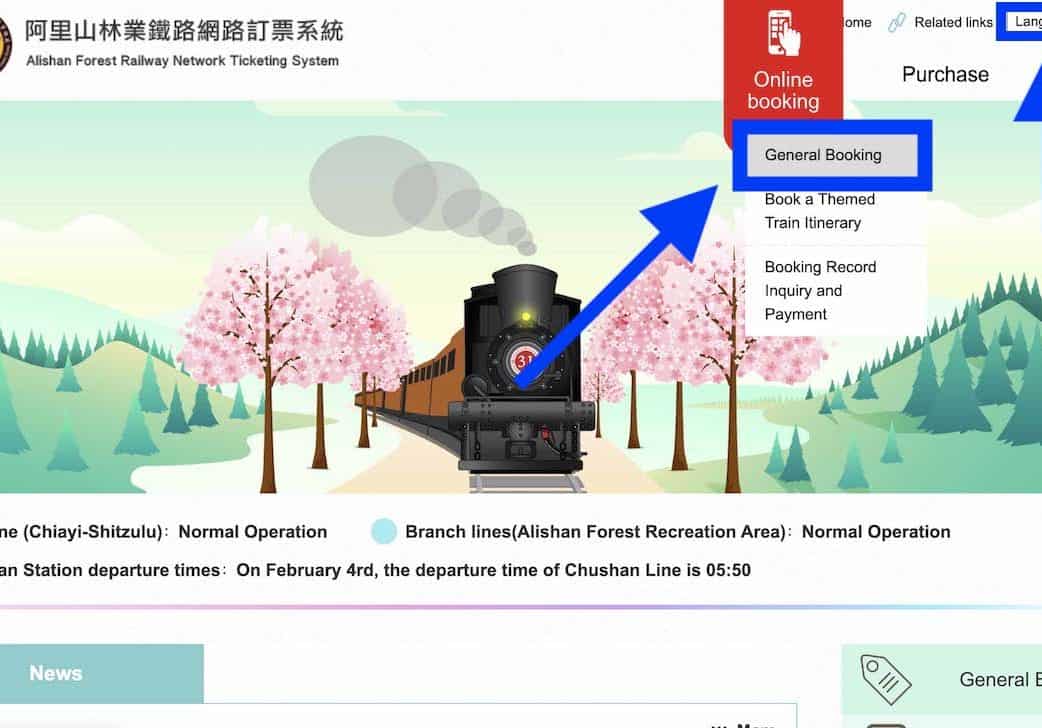Expand the Purchase menu

click(945, 74)
